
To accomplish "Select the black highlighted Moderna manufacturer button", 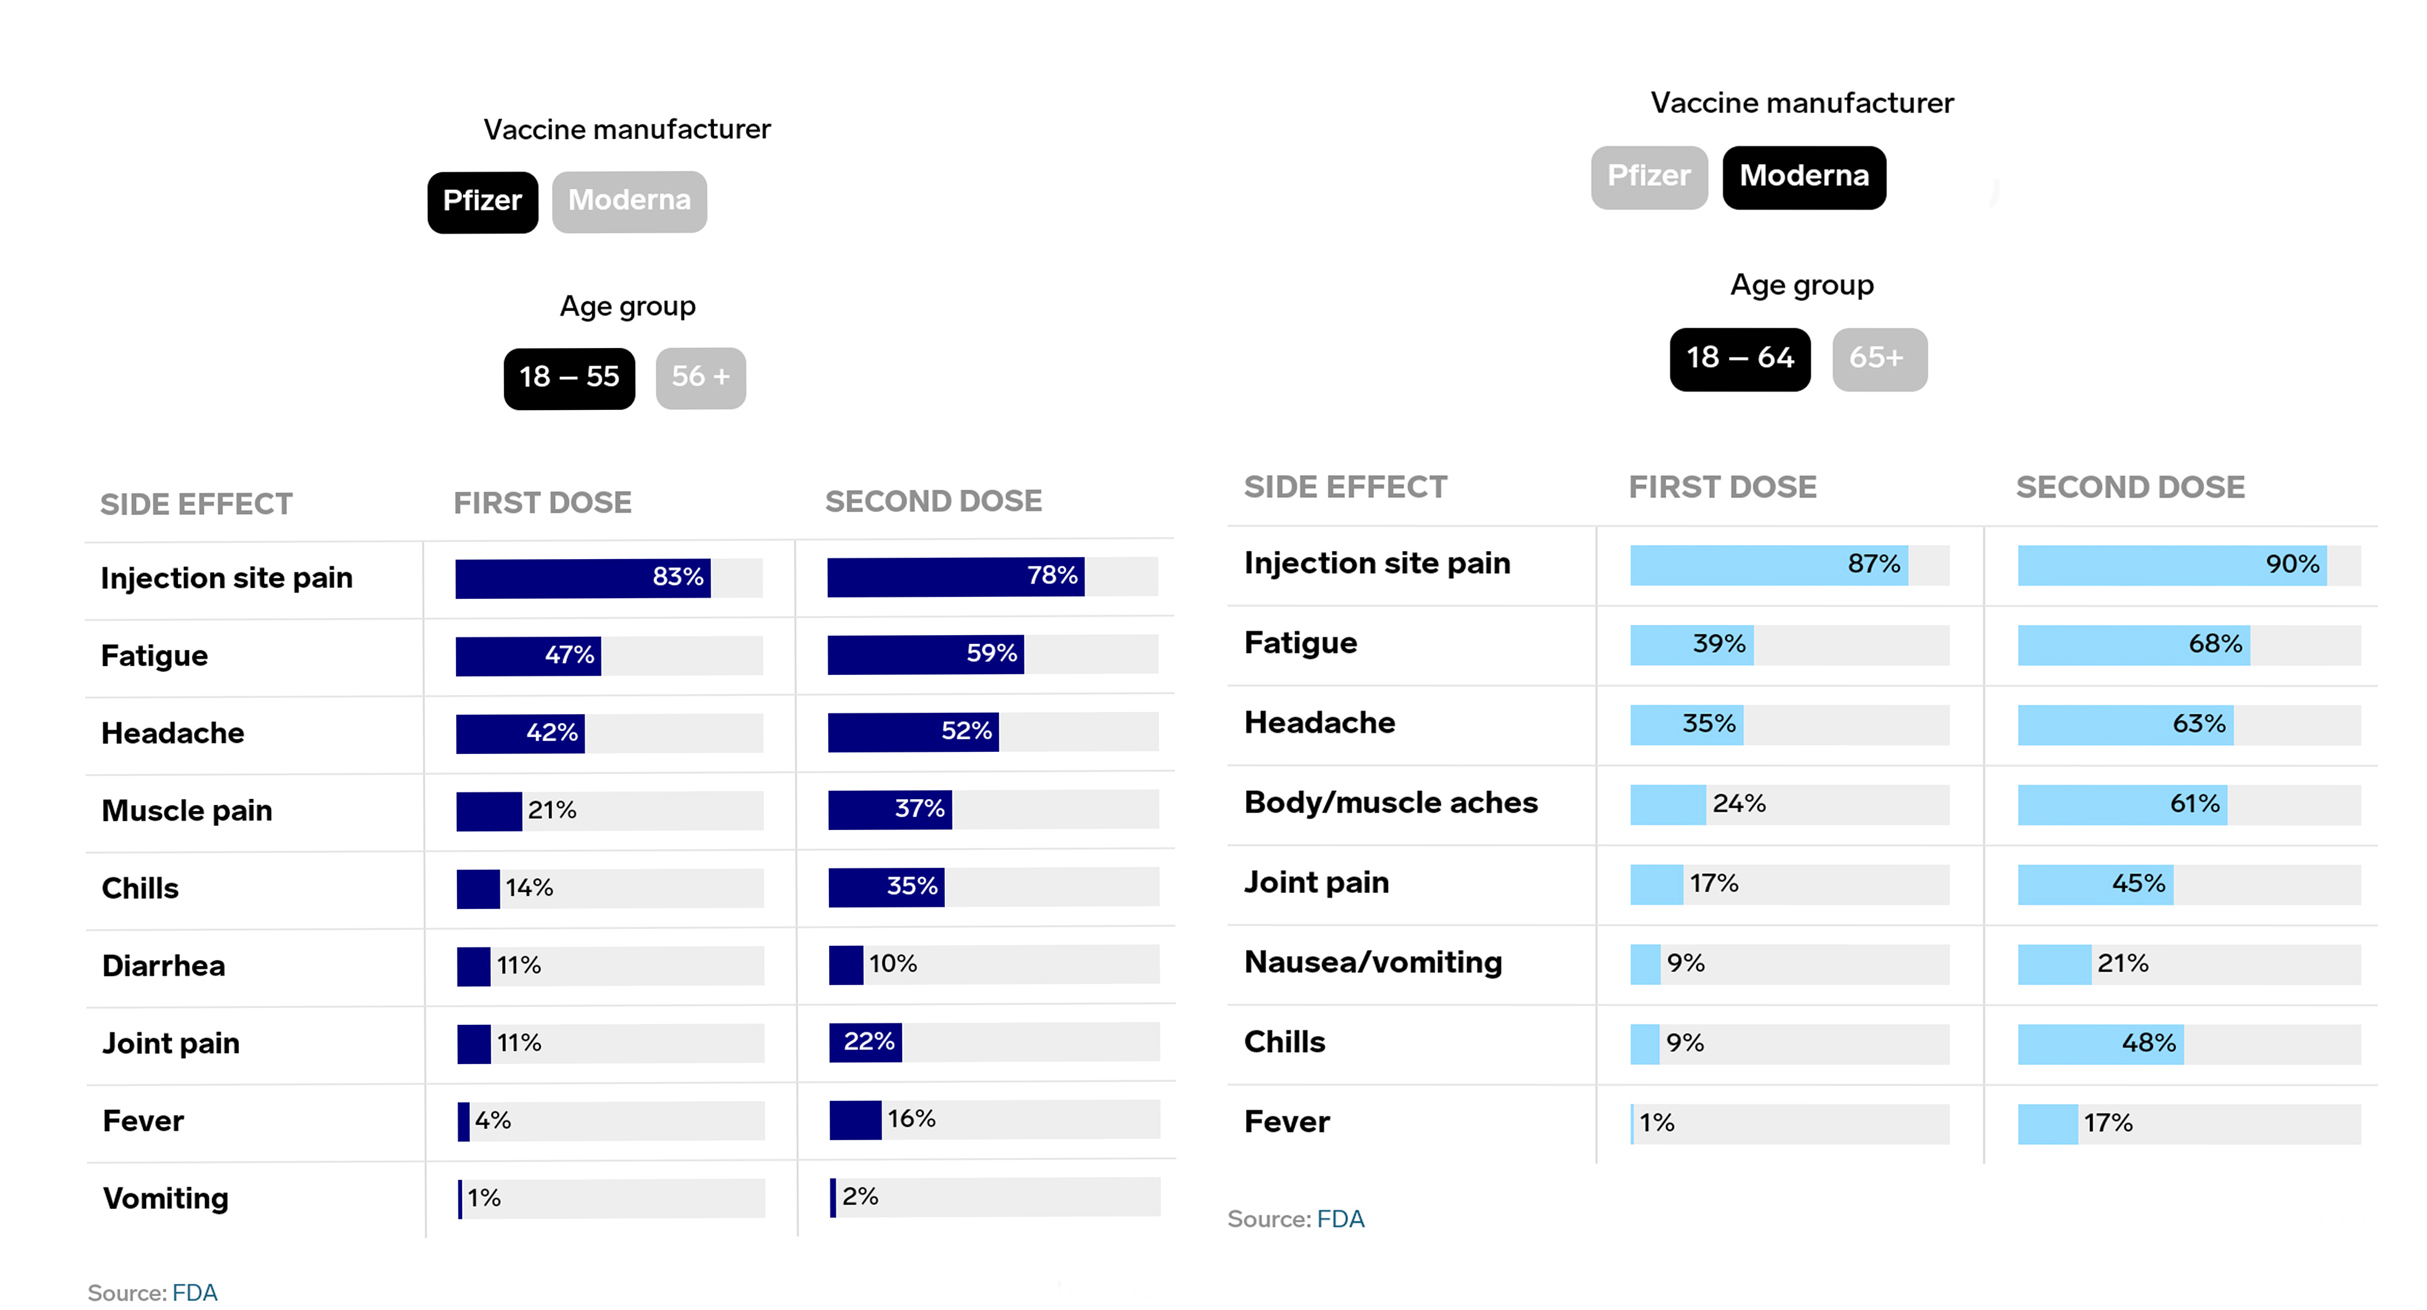I will point(1803,177).
